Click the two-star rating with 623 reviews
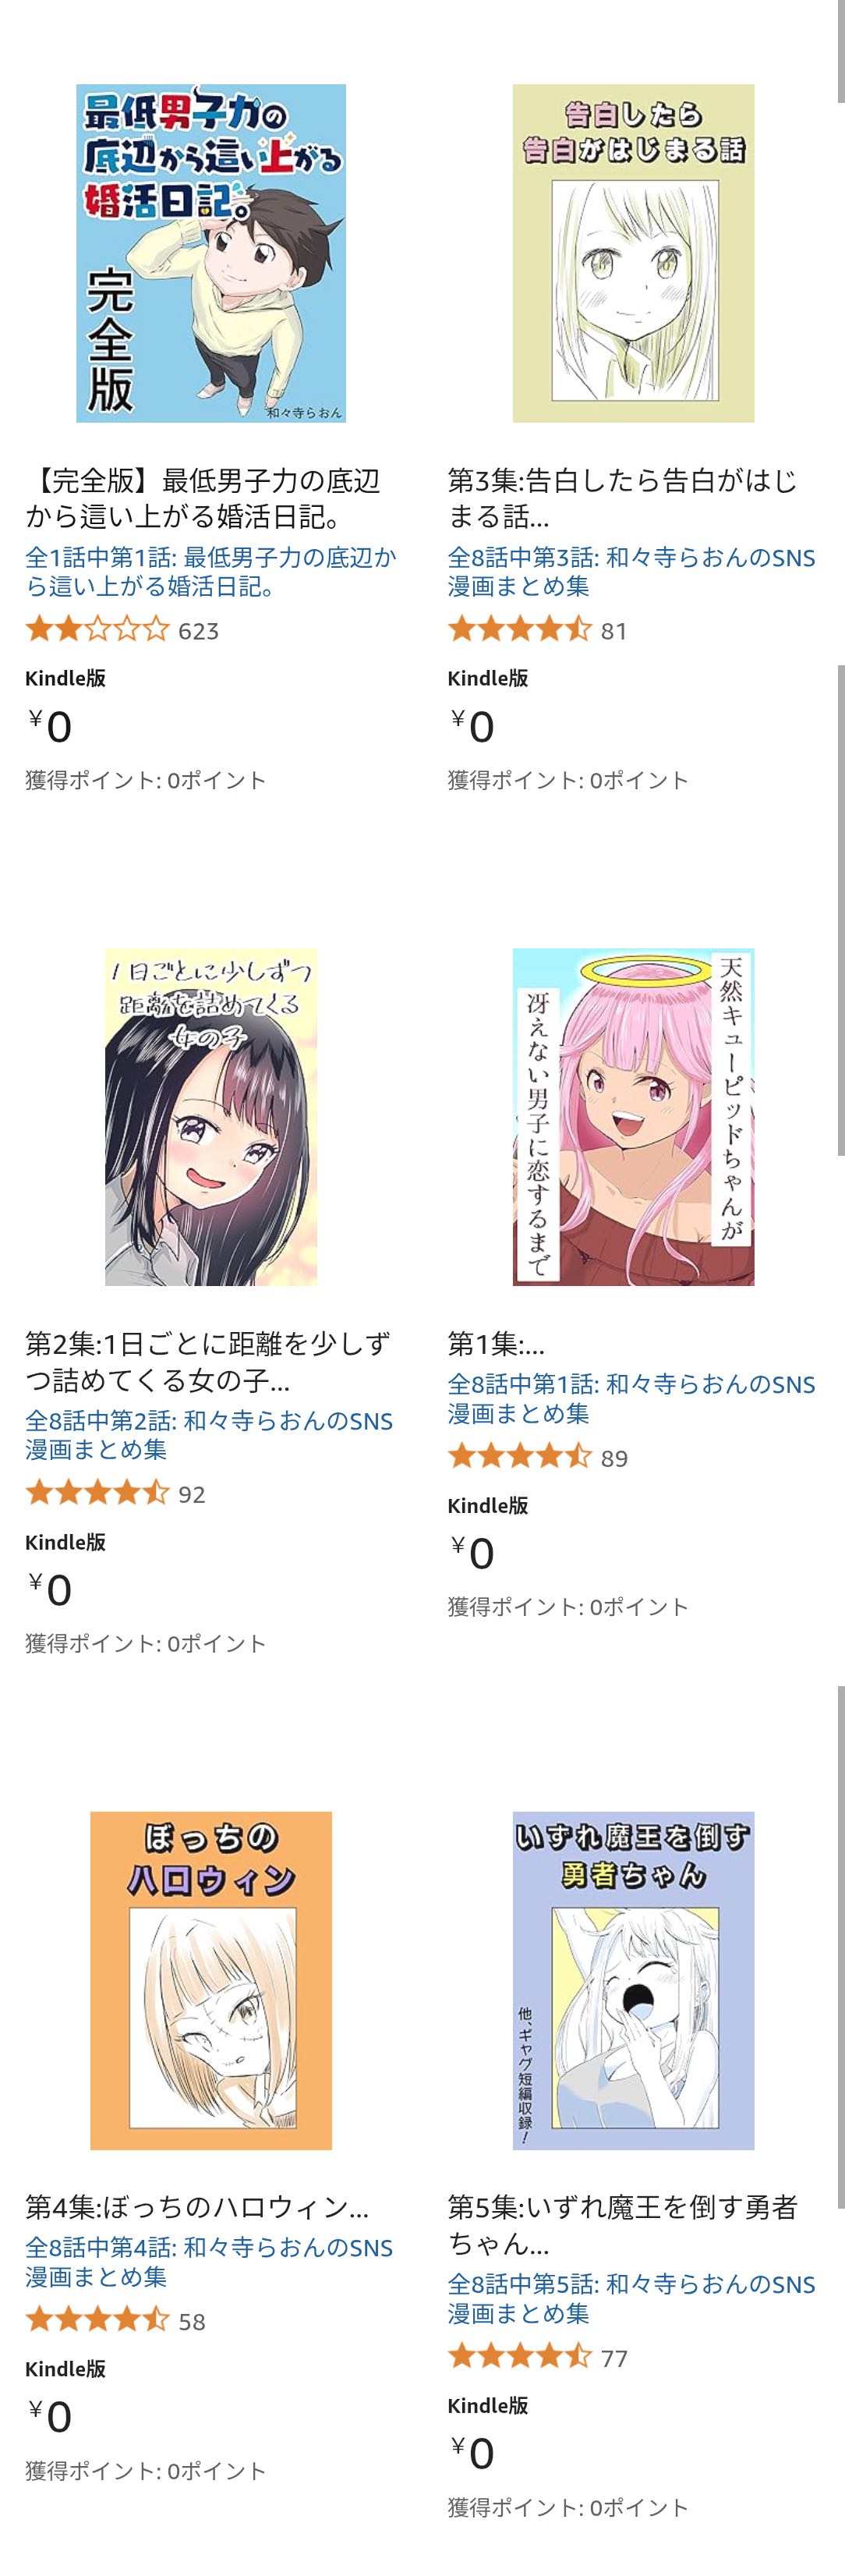Image resolution: width=845 pixels, height=2576 pixels. 122,630
